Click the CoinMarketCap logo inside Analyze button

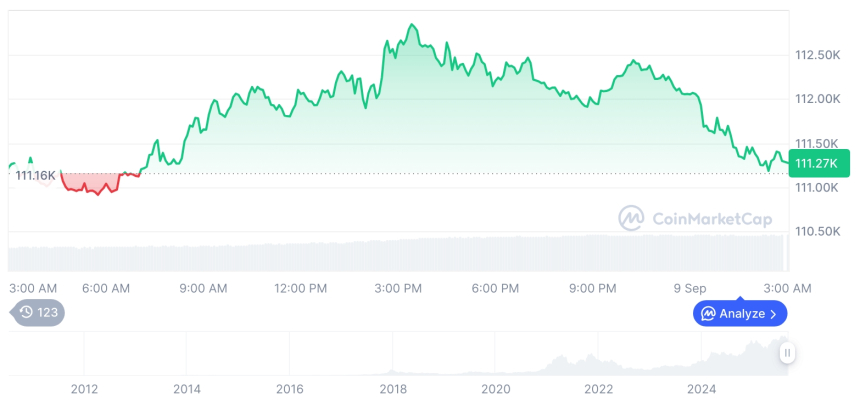708,314
